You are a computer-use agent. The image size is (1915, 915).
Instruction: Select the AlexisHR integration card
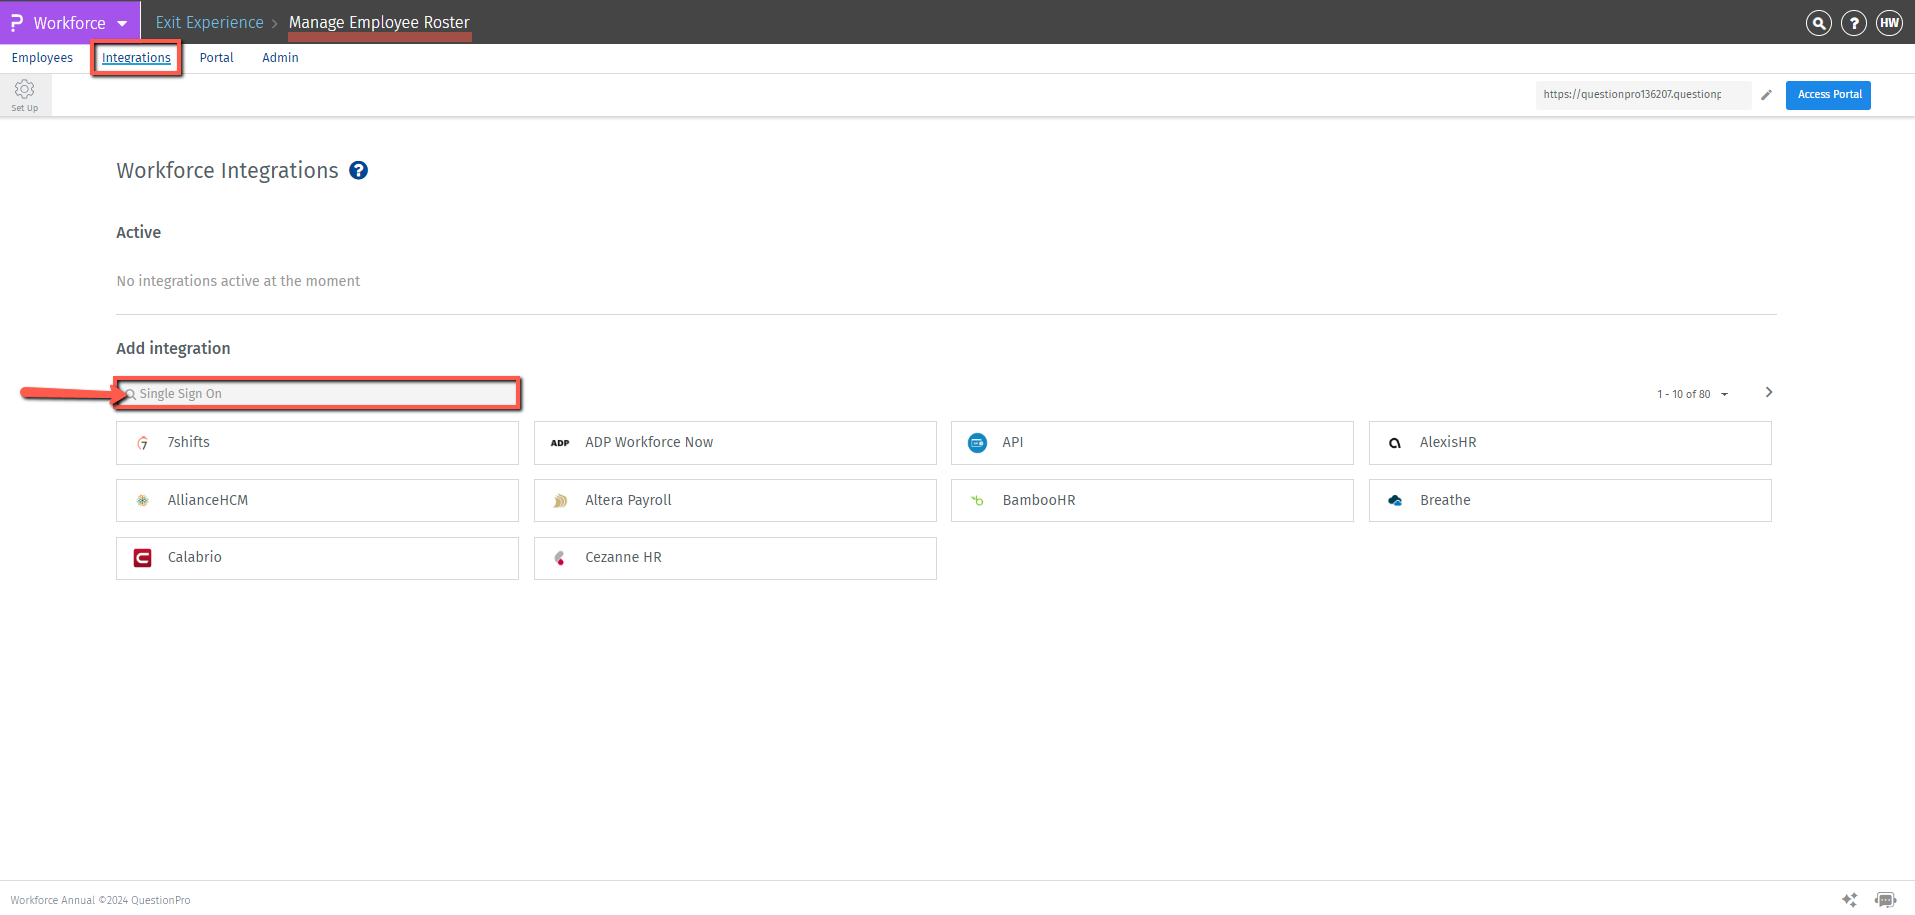[1570, 443]
